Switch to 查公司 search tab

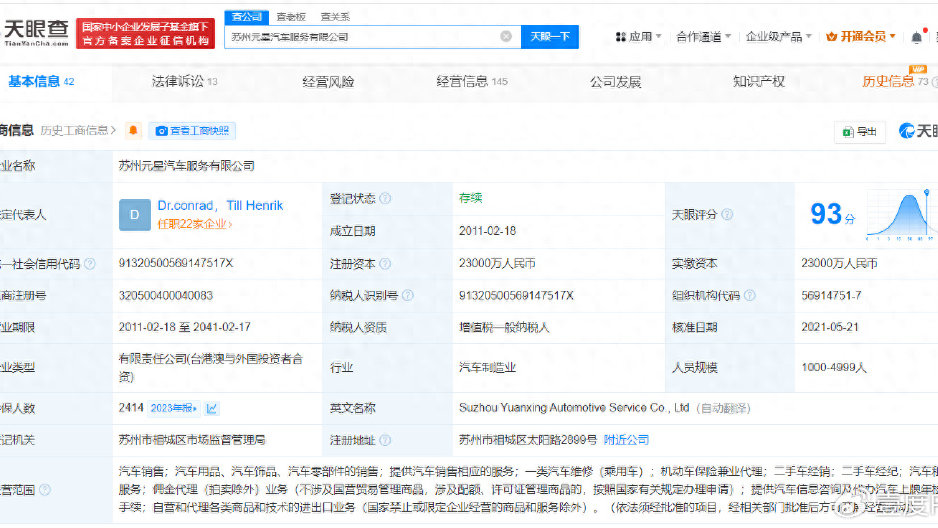(246, 17)
